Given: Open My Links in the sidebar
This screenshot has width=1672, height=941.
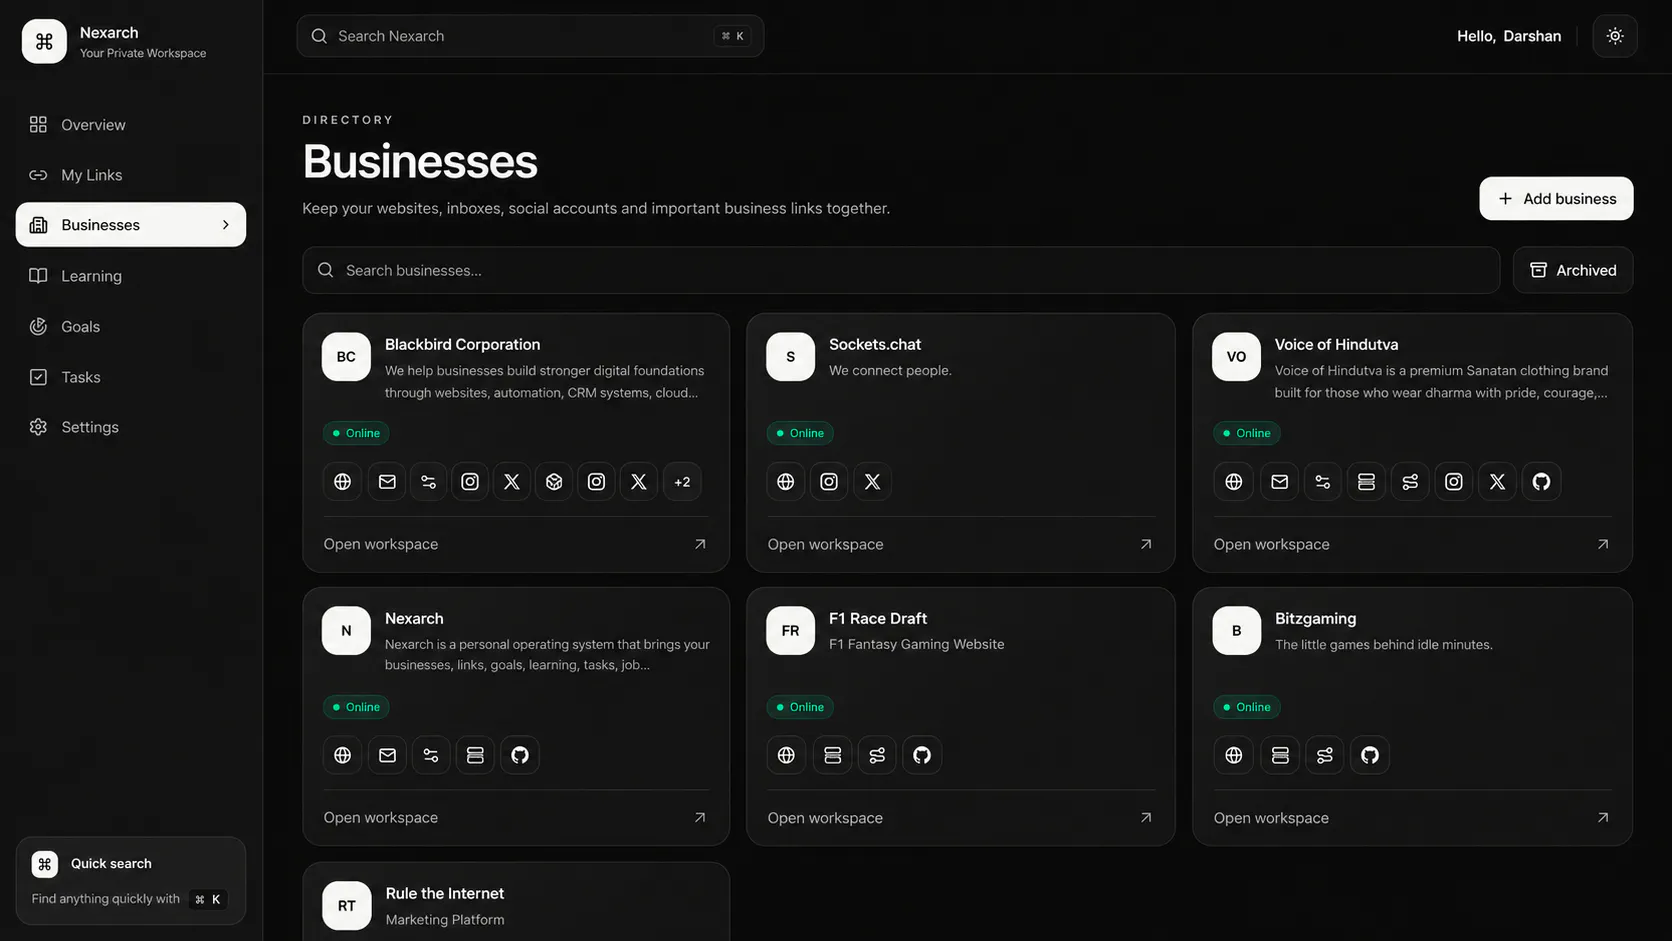Looking at the screenshot, I should click(x=131, y=175).
